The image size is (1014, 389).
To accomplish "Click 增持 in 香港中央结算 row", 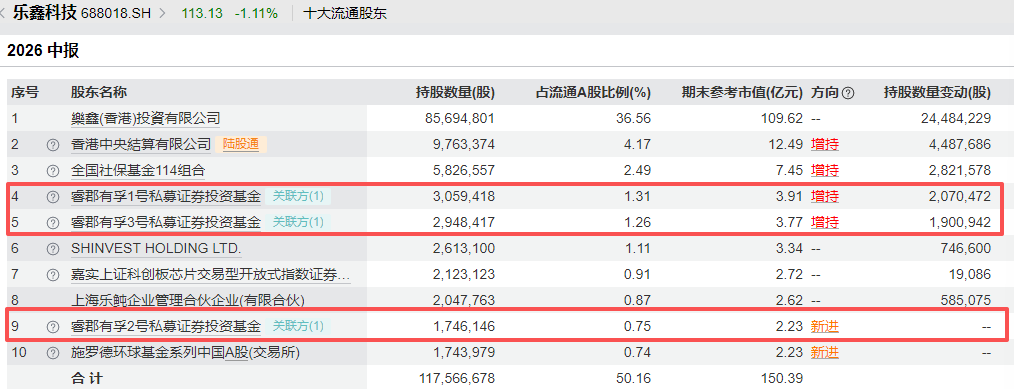I will pyautogui.click(x=825, y=145).
